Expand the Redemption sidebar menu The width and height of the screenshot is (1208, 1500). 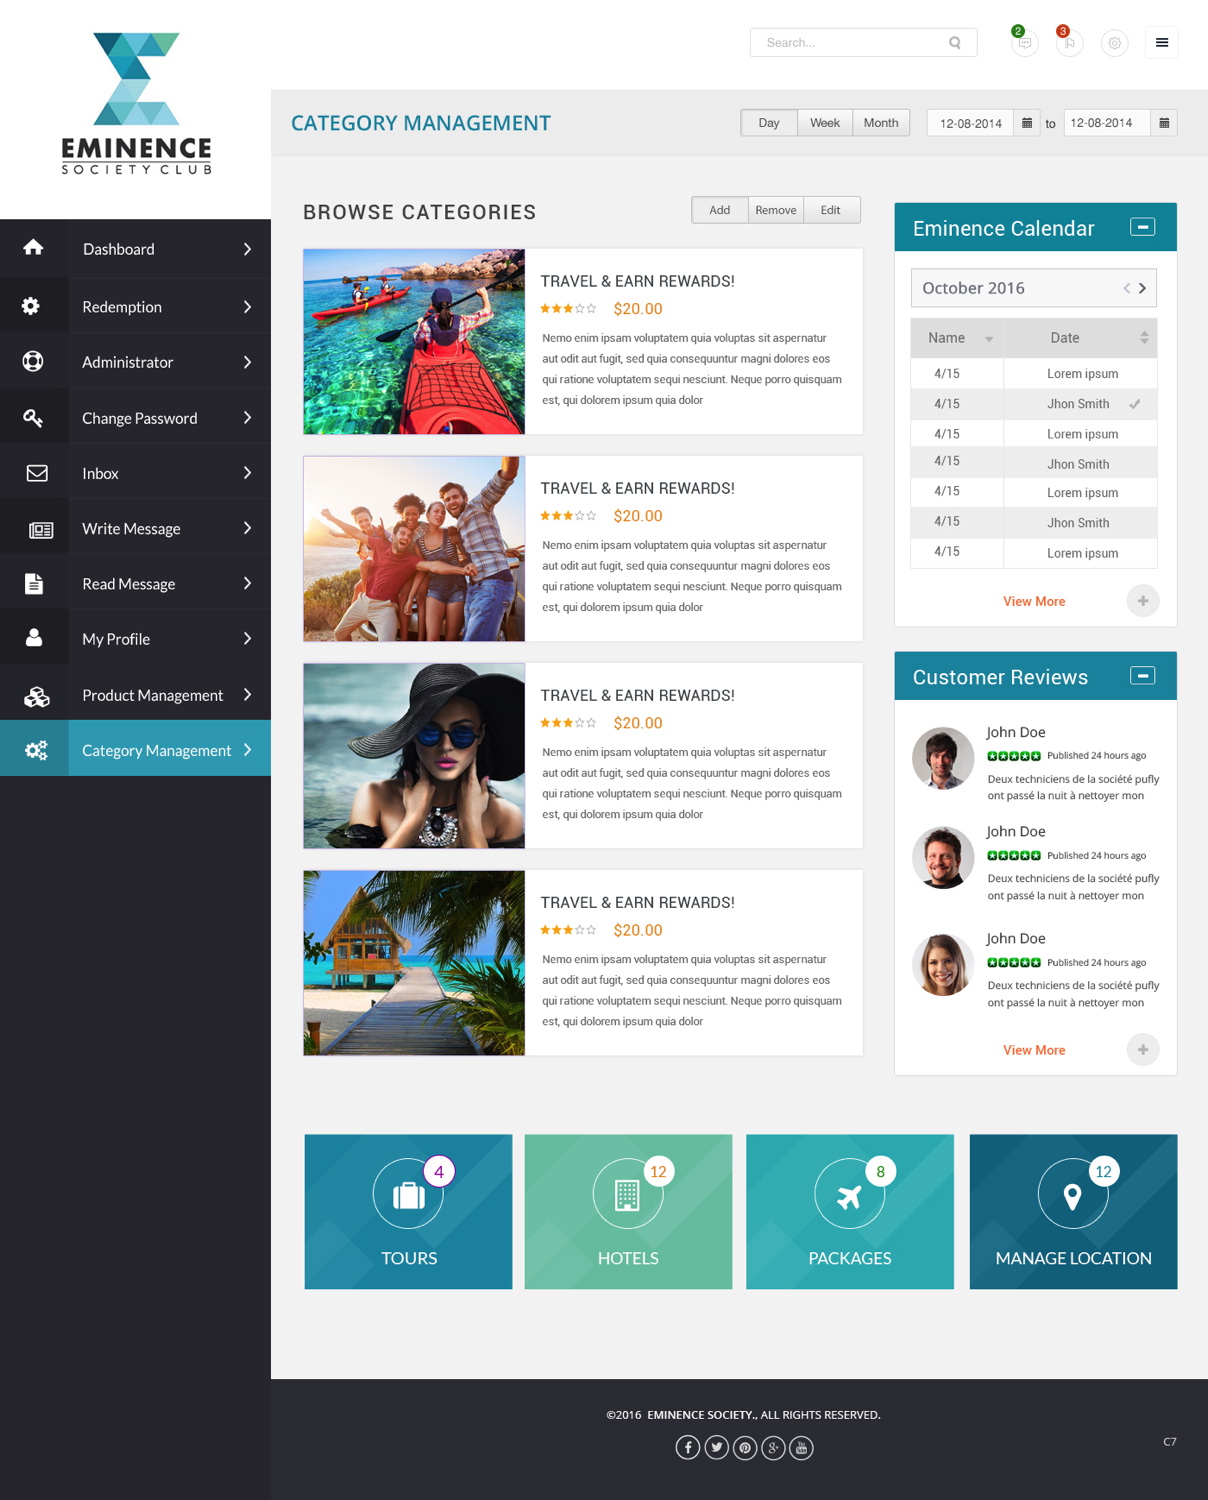[135, 306]
